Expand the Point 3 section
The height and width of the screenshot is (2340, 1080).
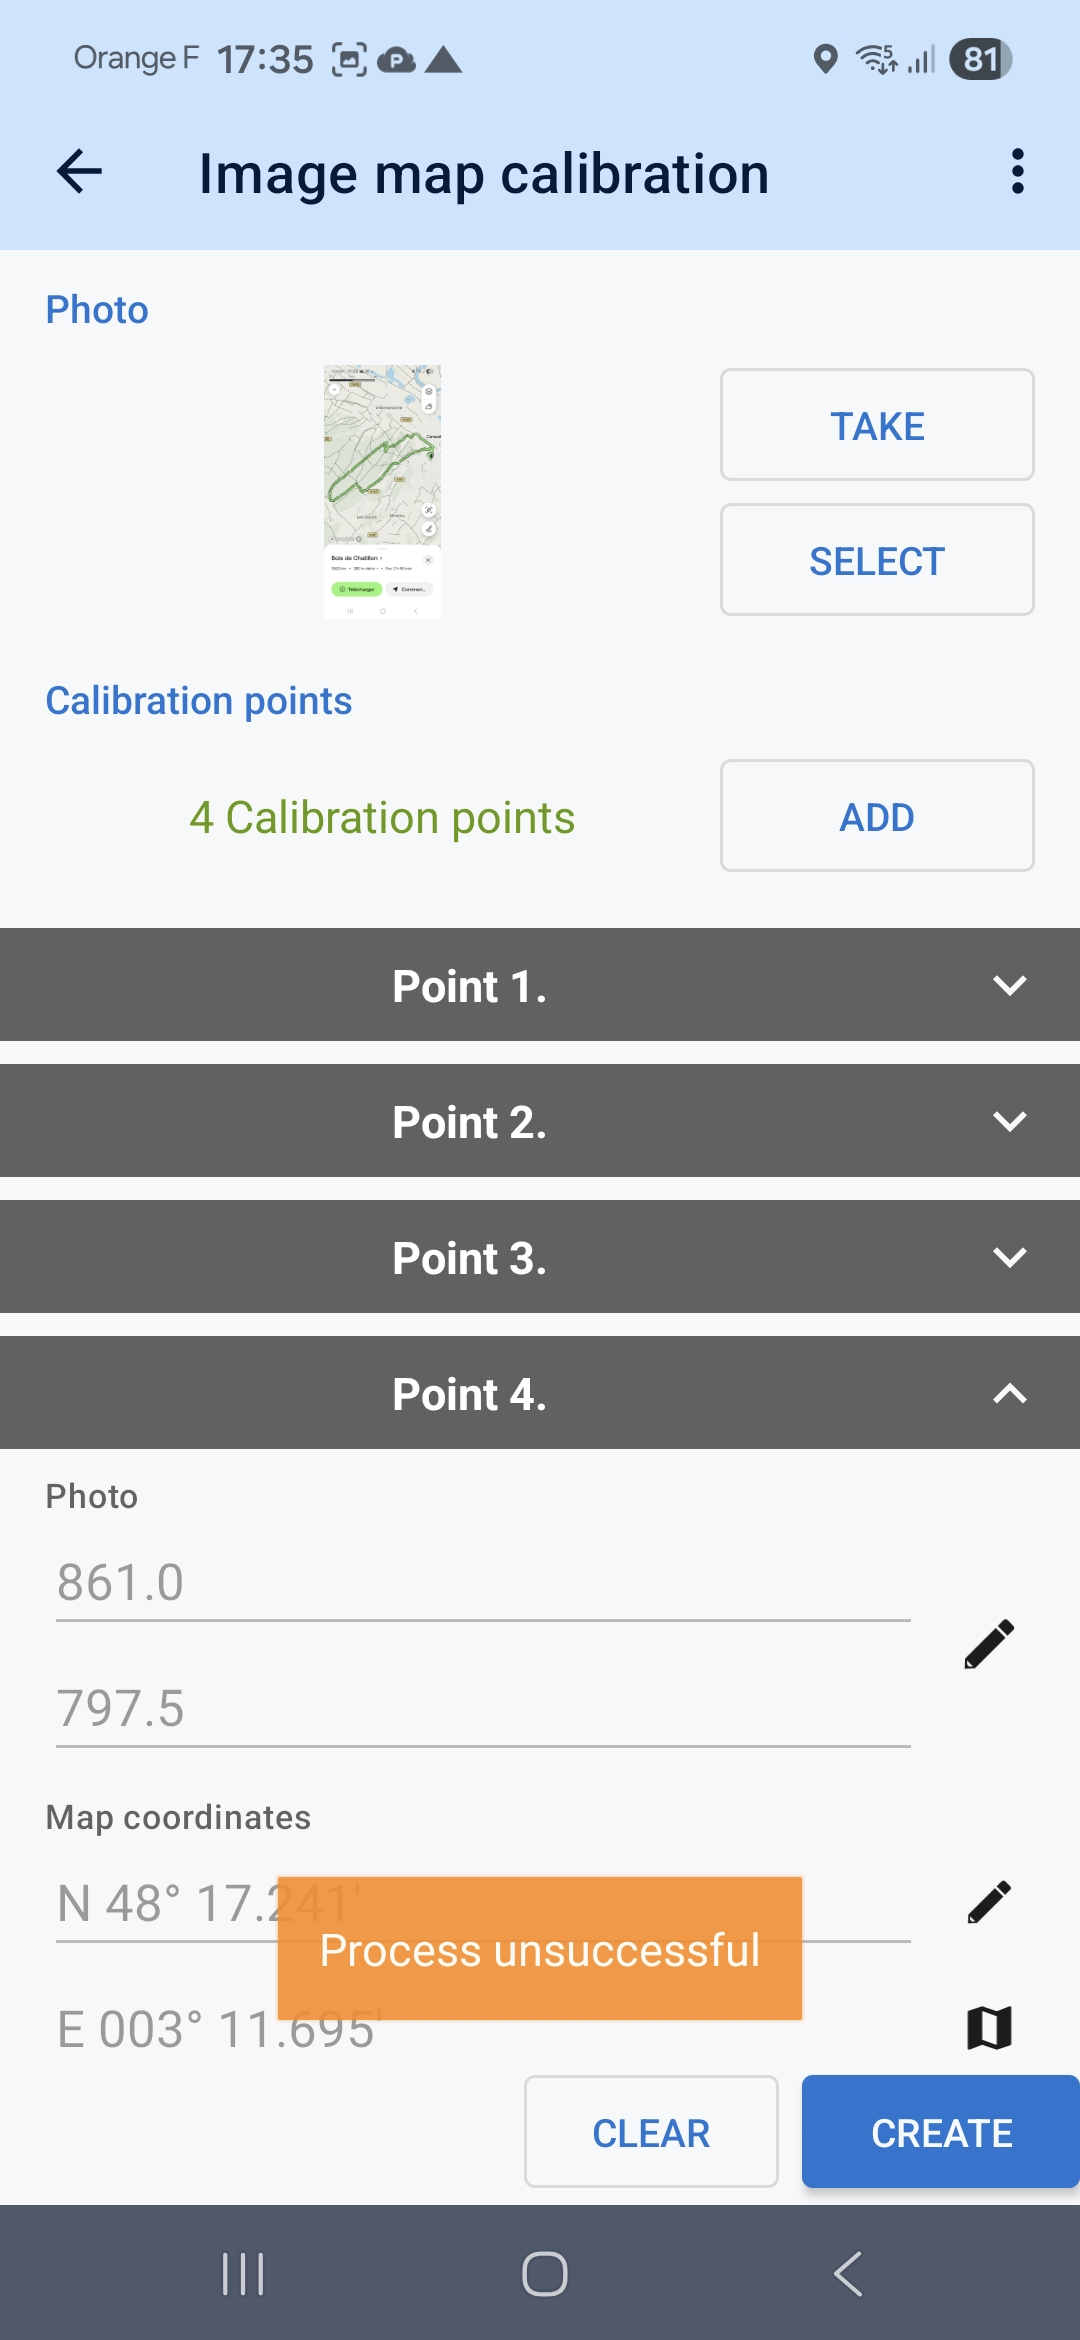coord(540,1257)
